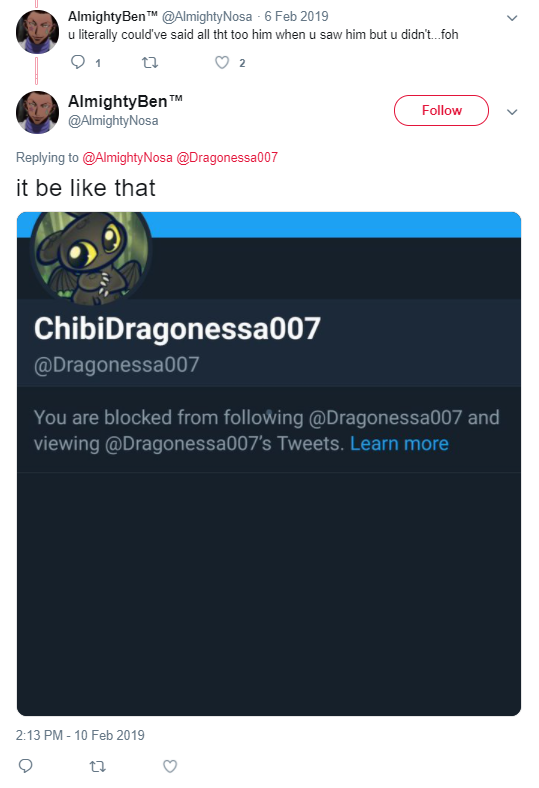Open the 2:13 PM - 10 Feb 2019 timestamp
Viewport: 539px width, 788px height.
(80, 735)
